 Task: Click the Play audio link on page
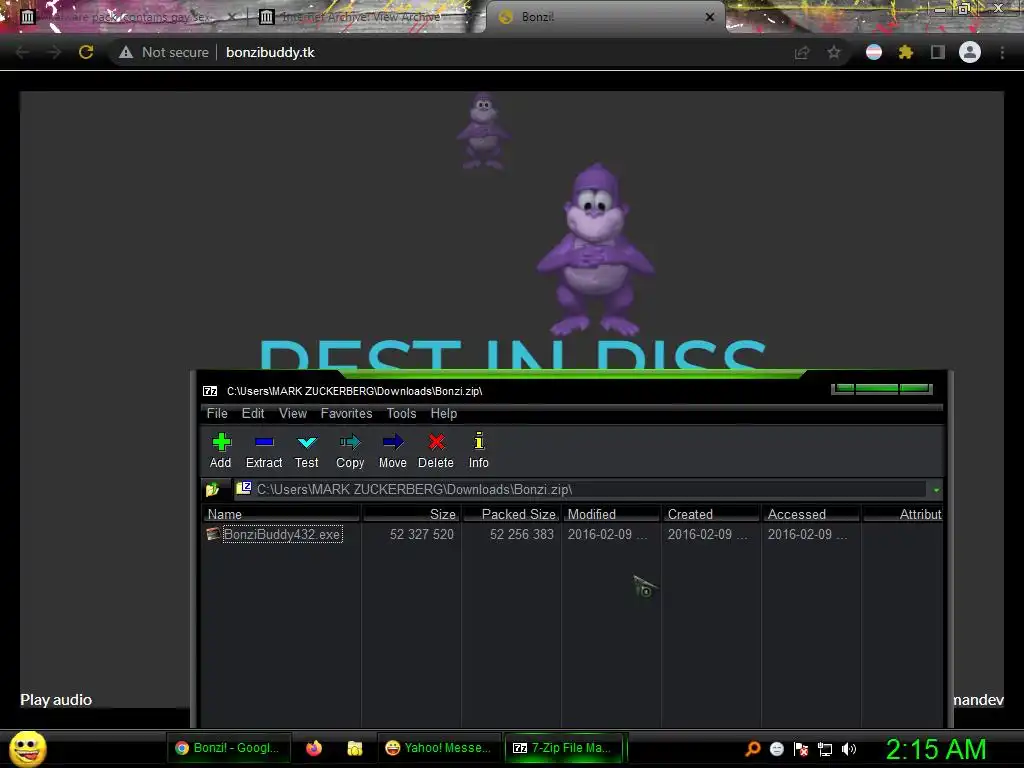click(x=56, y=699)
